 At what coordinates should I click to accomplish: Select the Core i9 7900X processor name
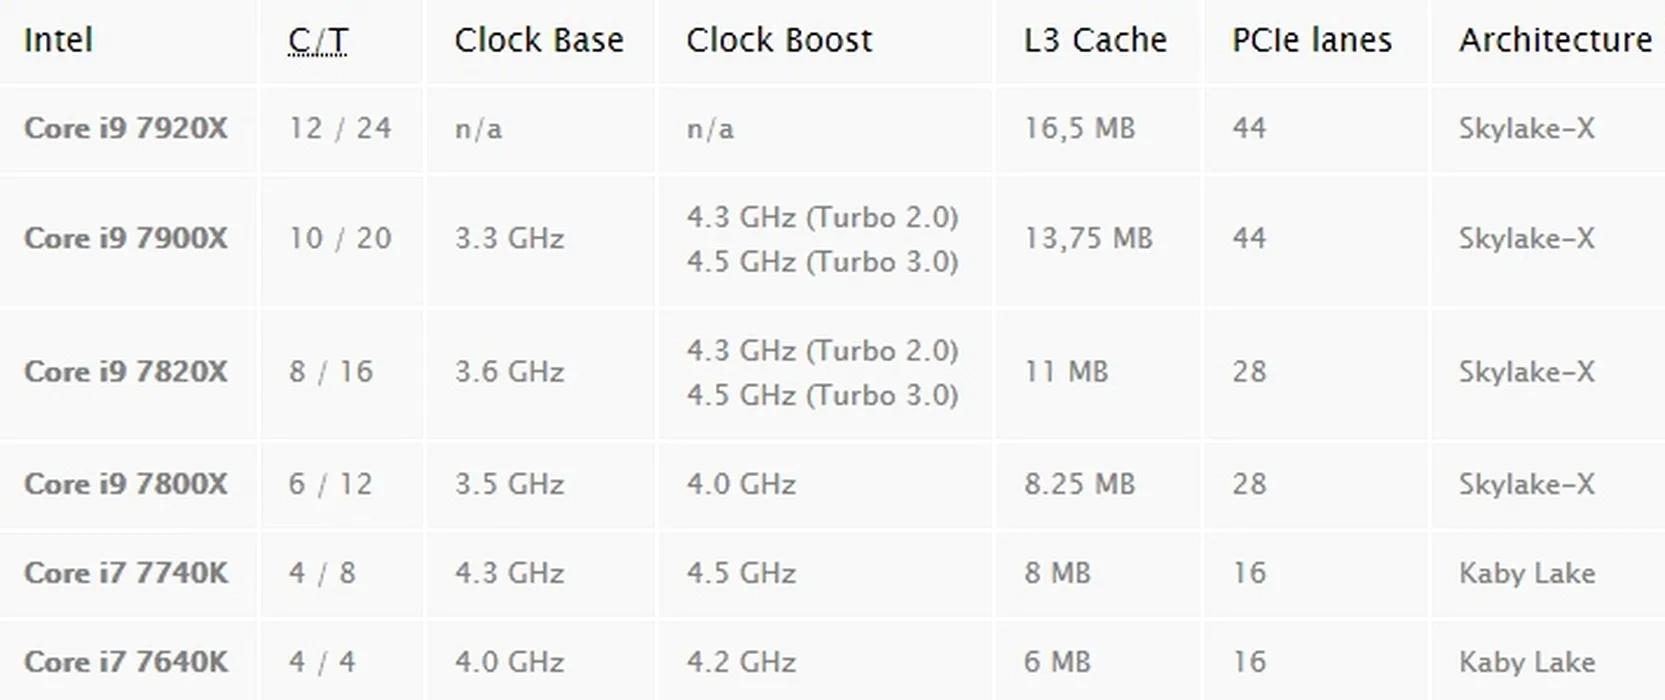(x=126, y=238)
